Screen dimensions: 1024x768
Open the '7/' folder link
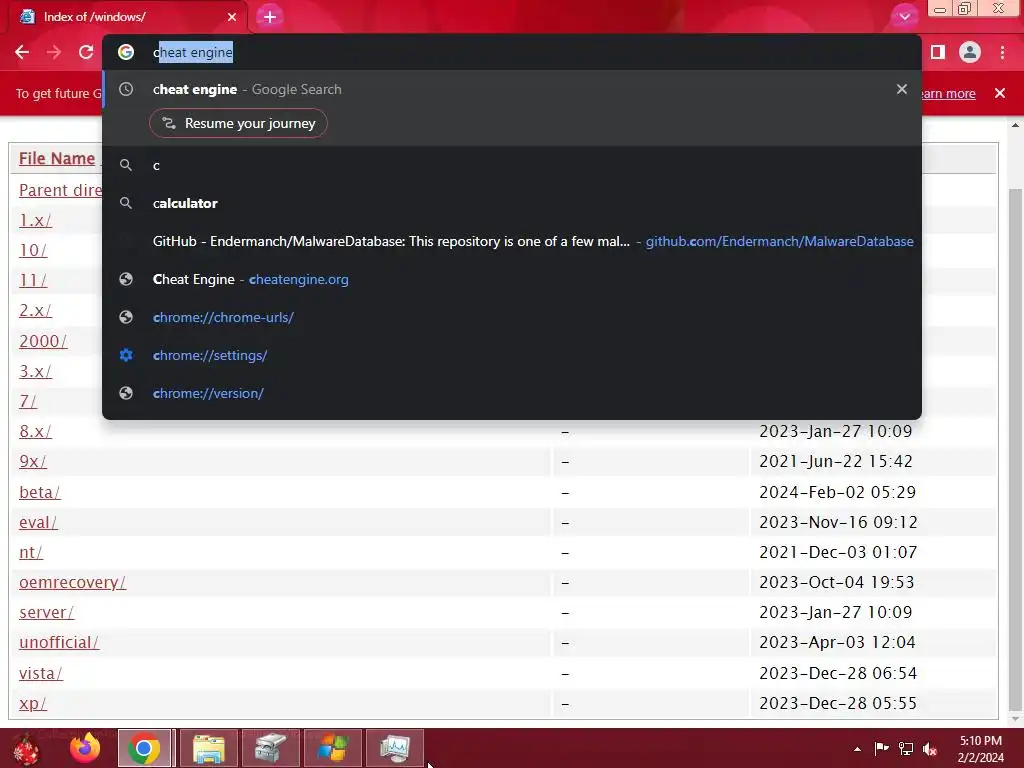[x=28, y=401]
